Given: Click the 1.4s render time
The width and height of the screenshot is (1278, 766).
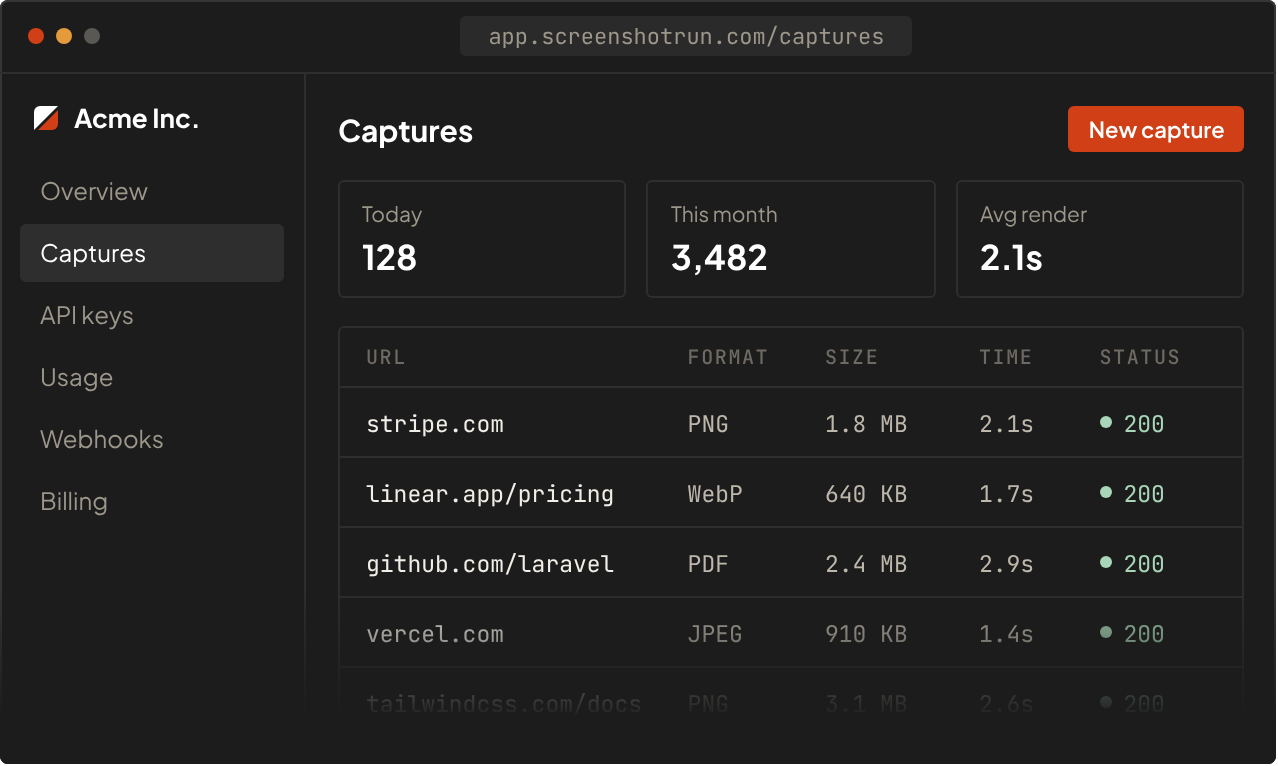Looking at the screenshot, I should (1006, 634).
